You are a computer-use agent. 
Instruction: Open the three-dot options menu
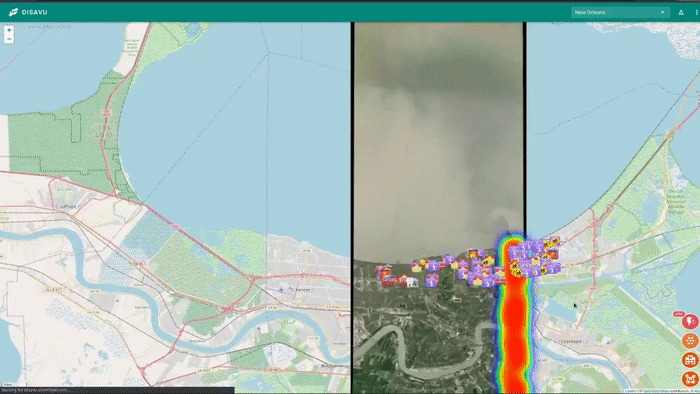tap(696, 12)
